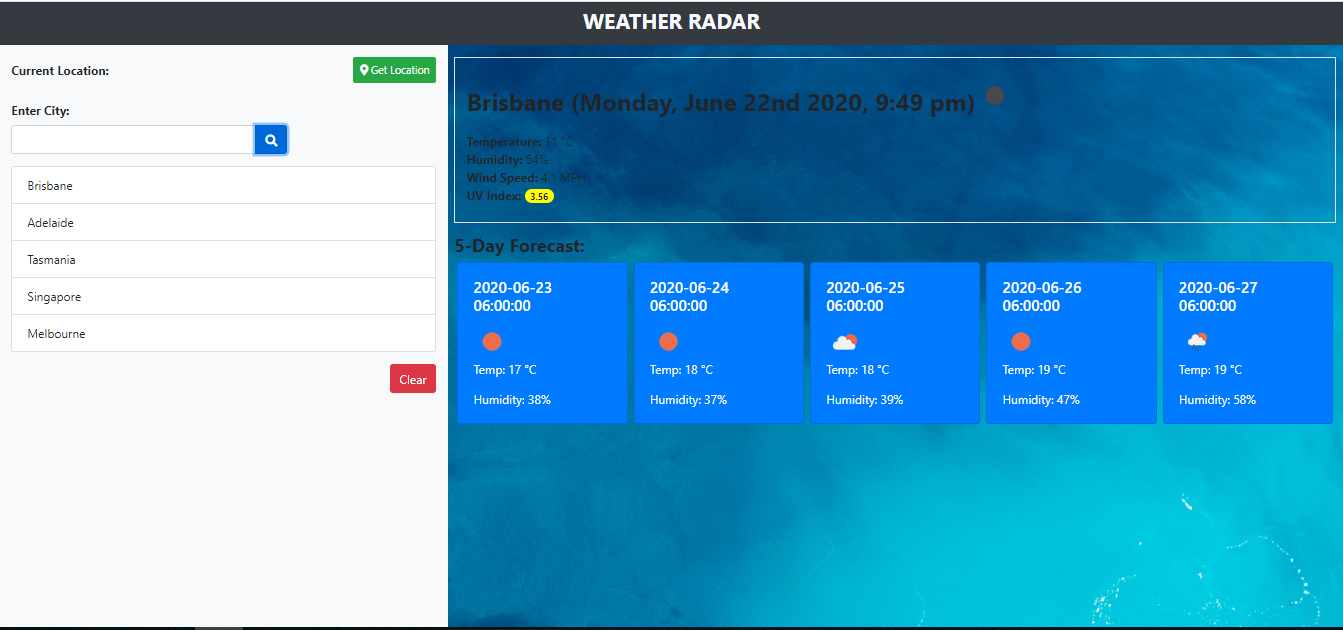The image size is (1343, 630).
Task: Click the Brisbane date heading
Action: click(x=720, y=103)
